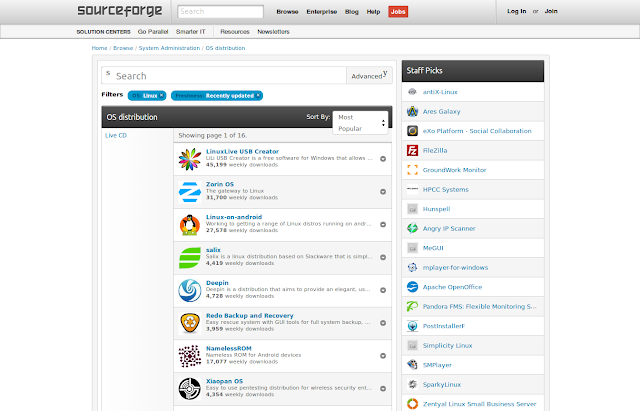
Task: Expand the NamelessROM row arrow
Action: (383, 356)
